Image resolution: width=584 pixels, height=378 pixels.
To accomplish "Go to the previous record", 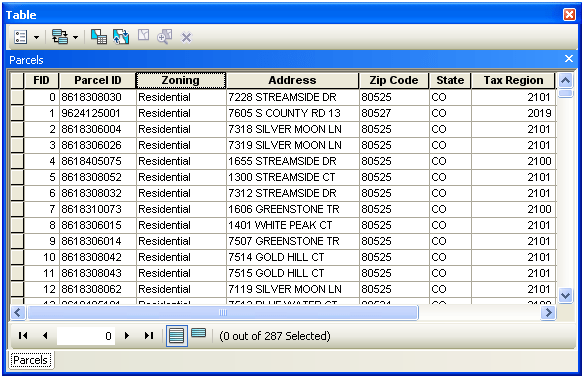I will 45,336.
